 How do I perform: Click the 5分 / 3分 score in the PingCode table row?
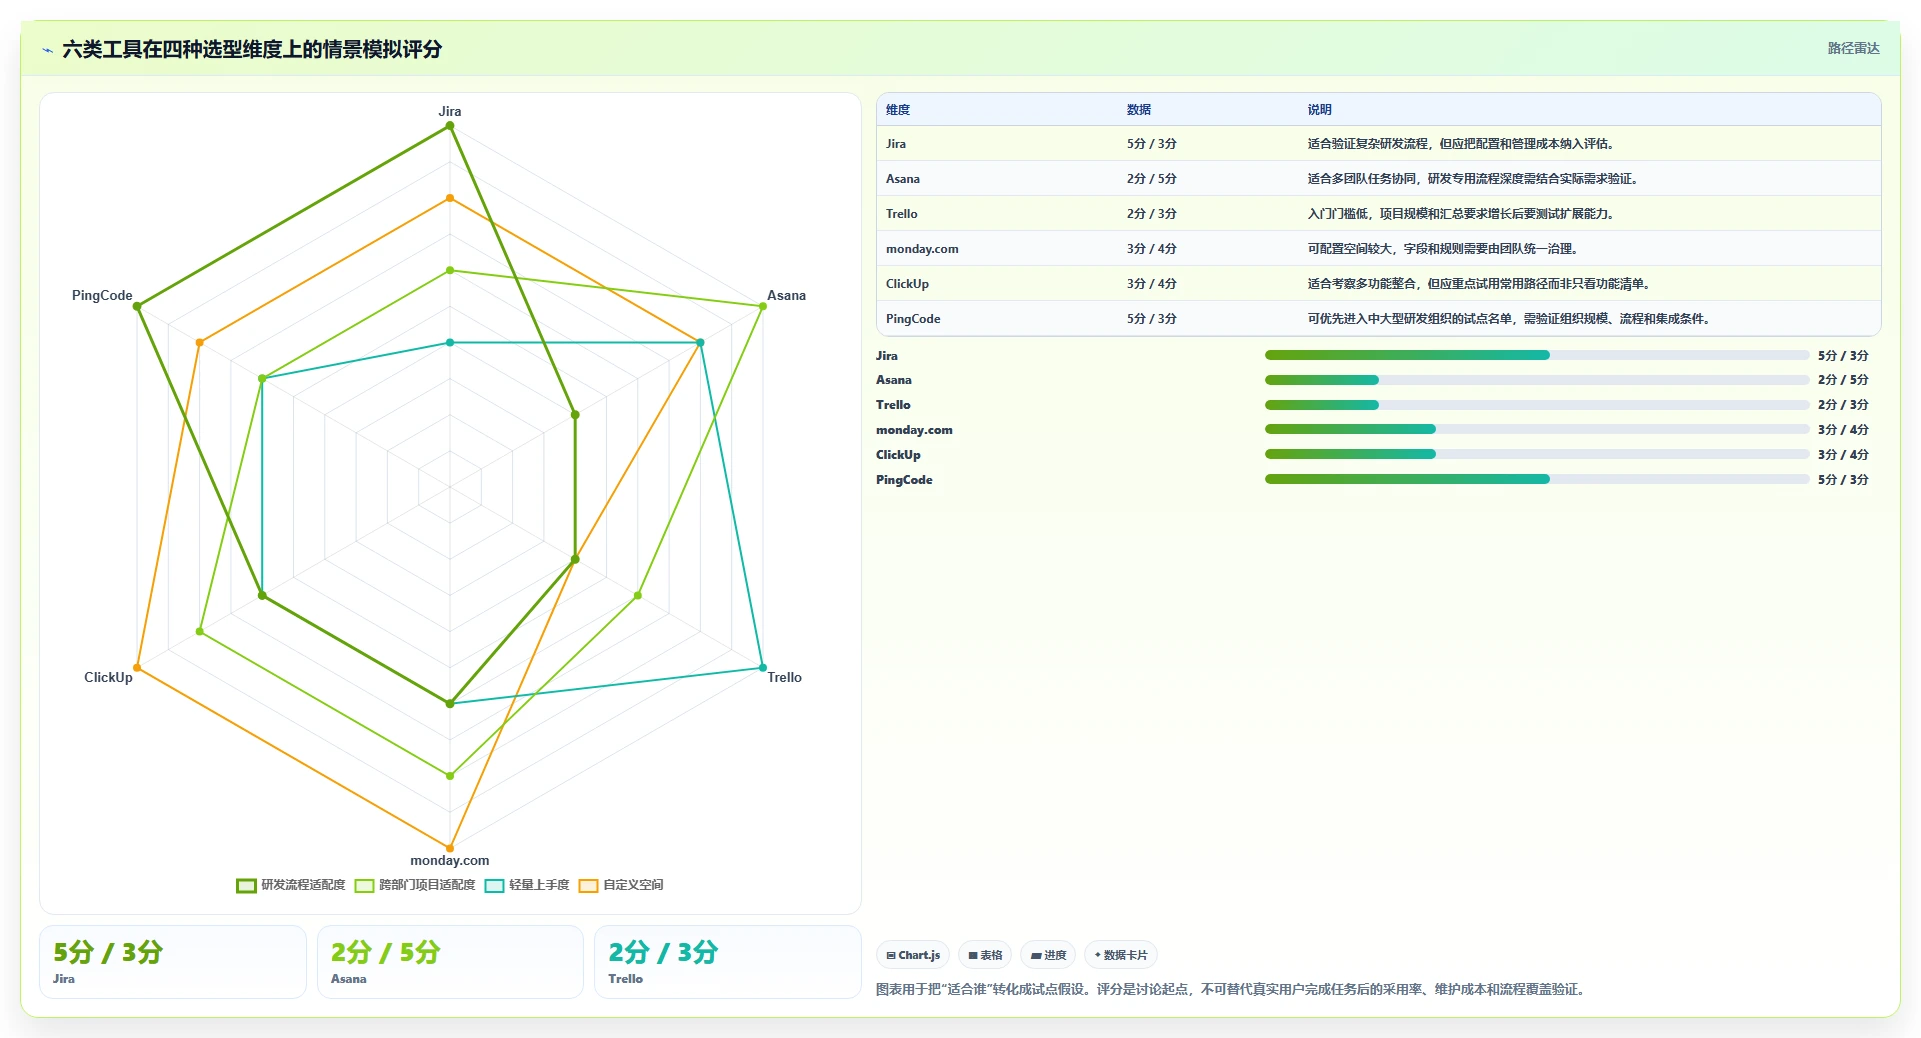click(x=1152, y=319)
